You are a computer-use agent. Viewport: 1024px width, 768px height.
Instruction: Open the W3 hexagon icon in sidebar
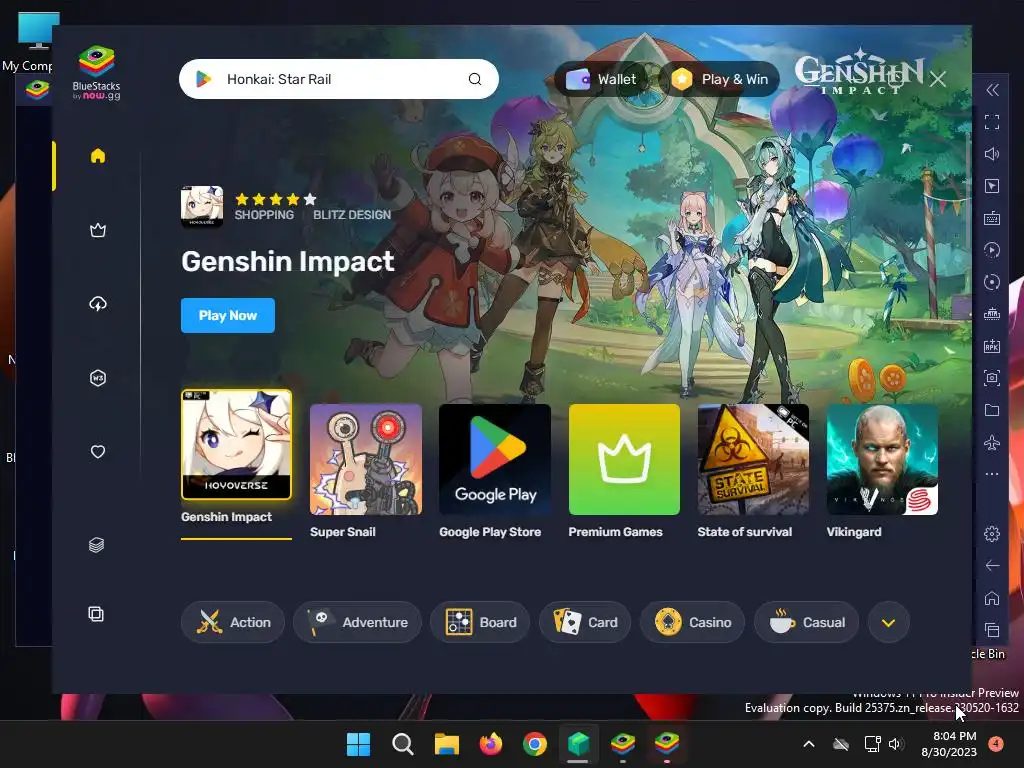(98, 378)
